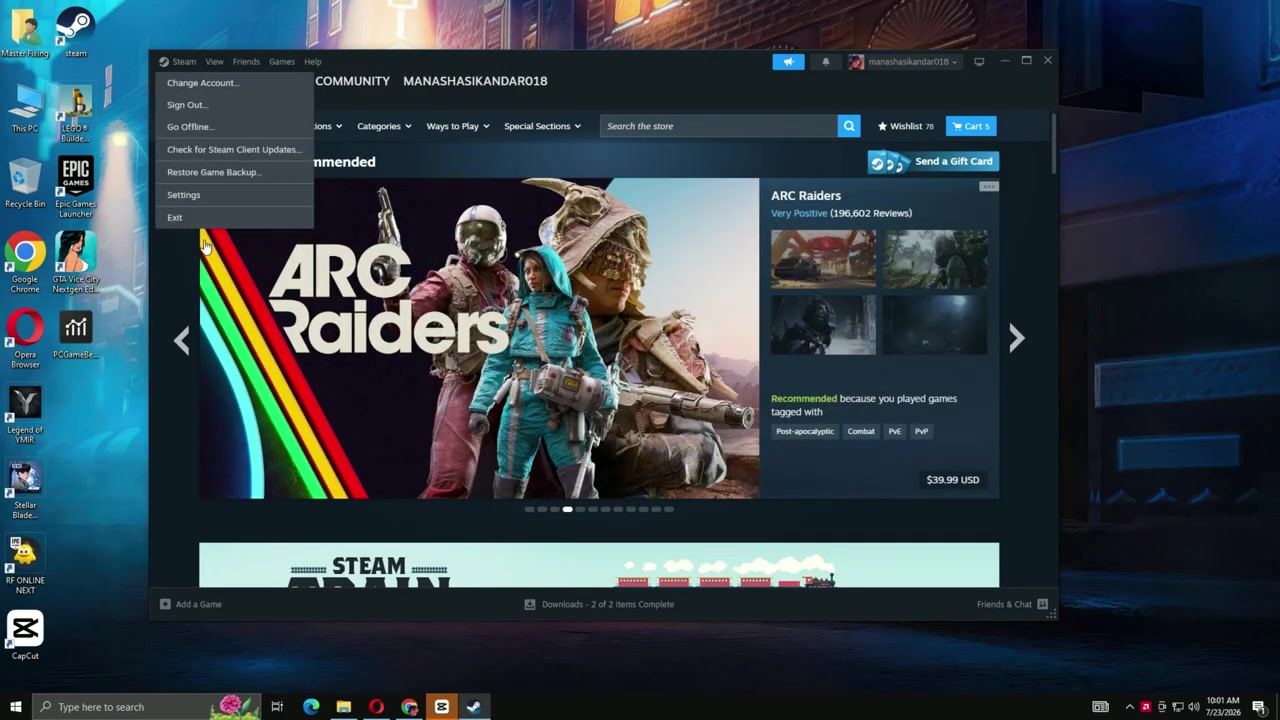The width and height of the screenshot is (1280, 720).
Task: Select Check for Steam Client Updates
Action: point(234,150)
